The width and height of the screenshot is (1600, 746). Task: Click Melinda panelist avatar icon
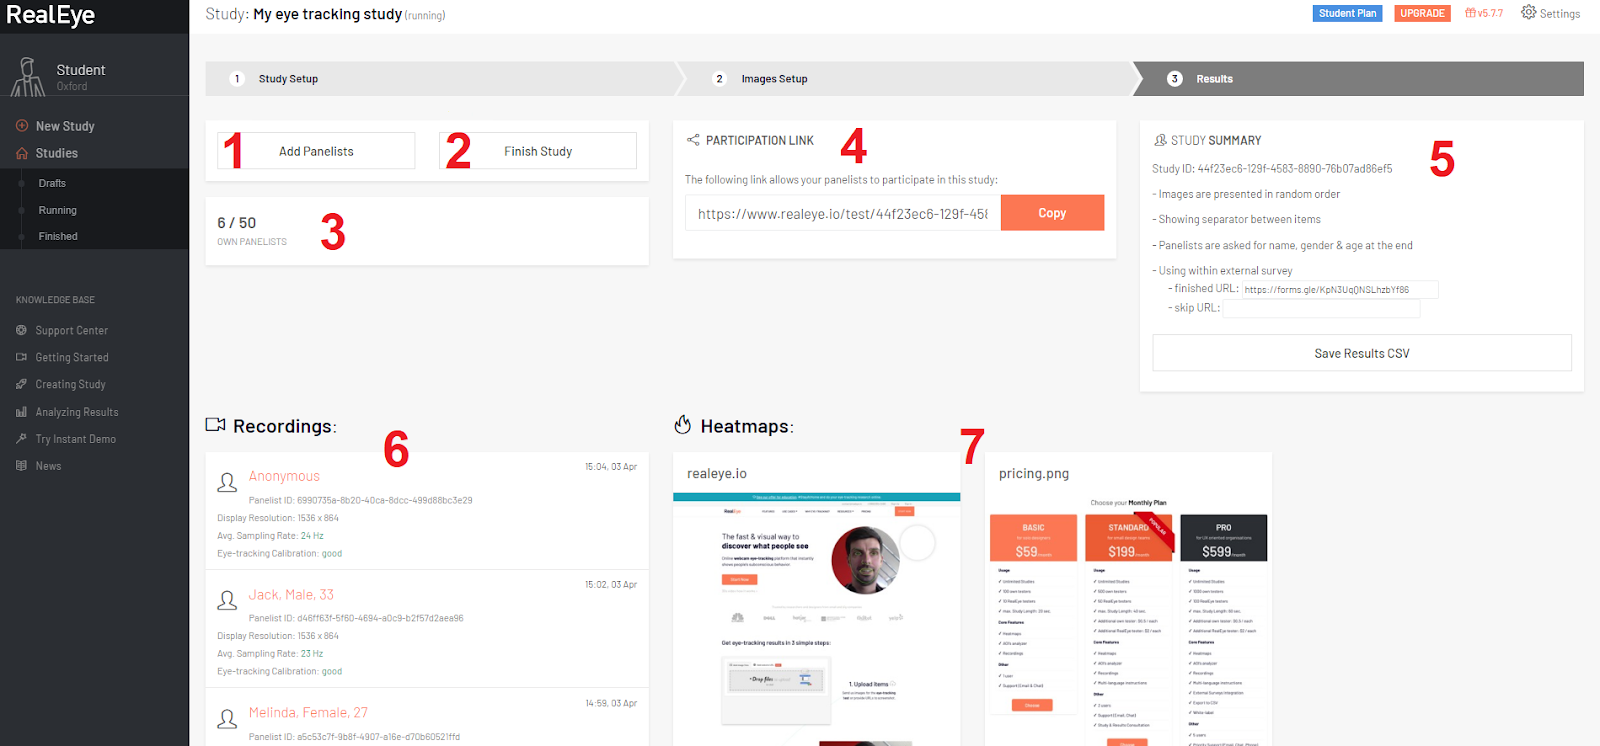pos(227,718)
